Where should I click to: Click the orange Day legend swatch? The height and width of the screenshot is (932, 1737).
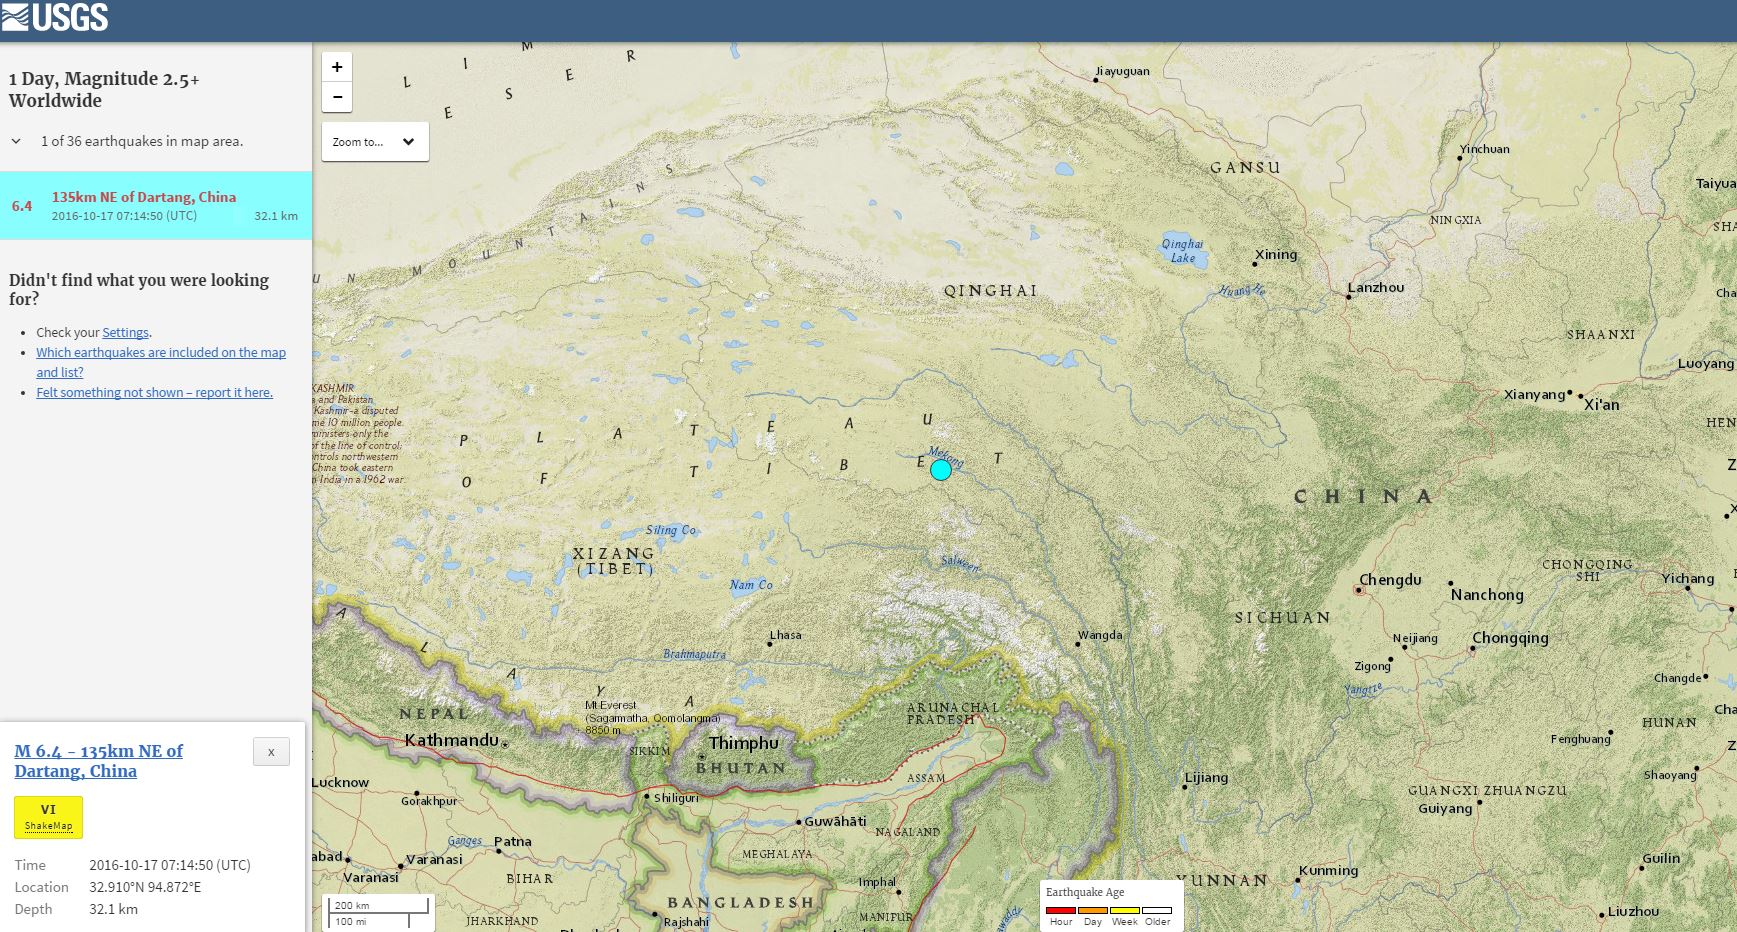1093,910
